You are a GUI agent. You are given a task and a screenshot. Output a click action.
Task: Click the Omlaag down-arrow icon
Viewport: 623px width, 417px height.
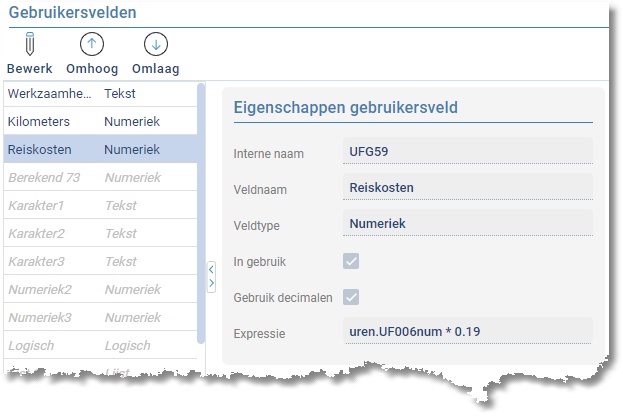pyautogui.click(x=155, y=45)
